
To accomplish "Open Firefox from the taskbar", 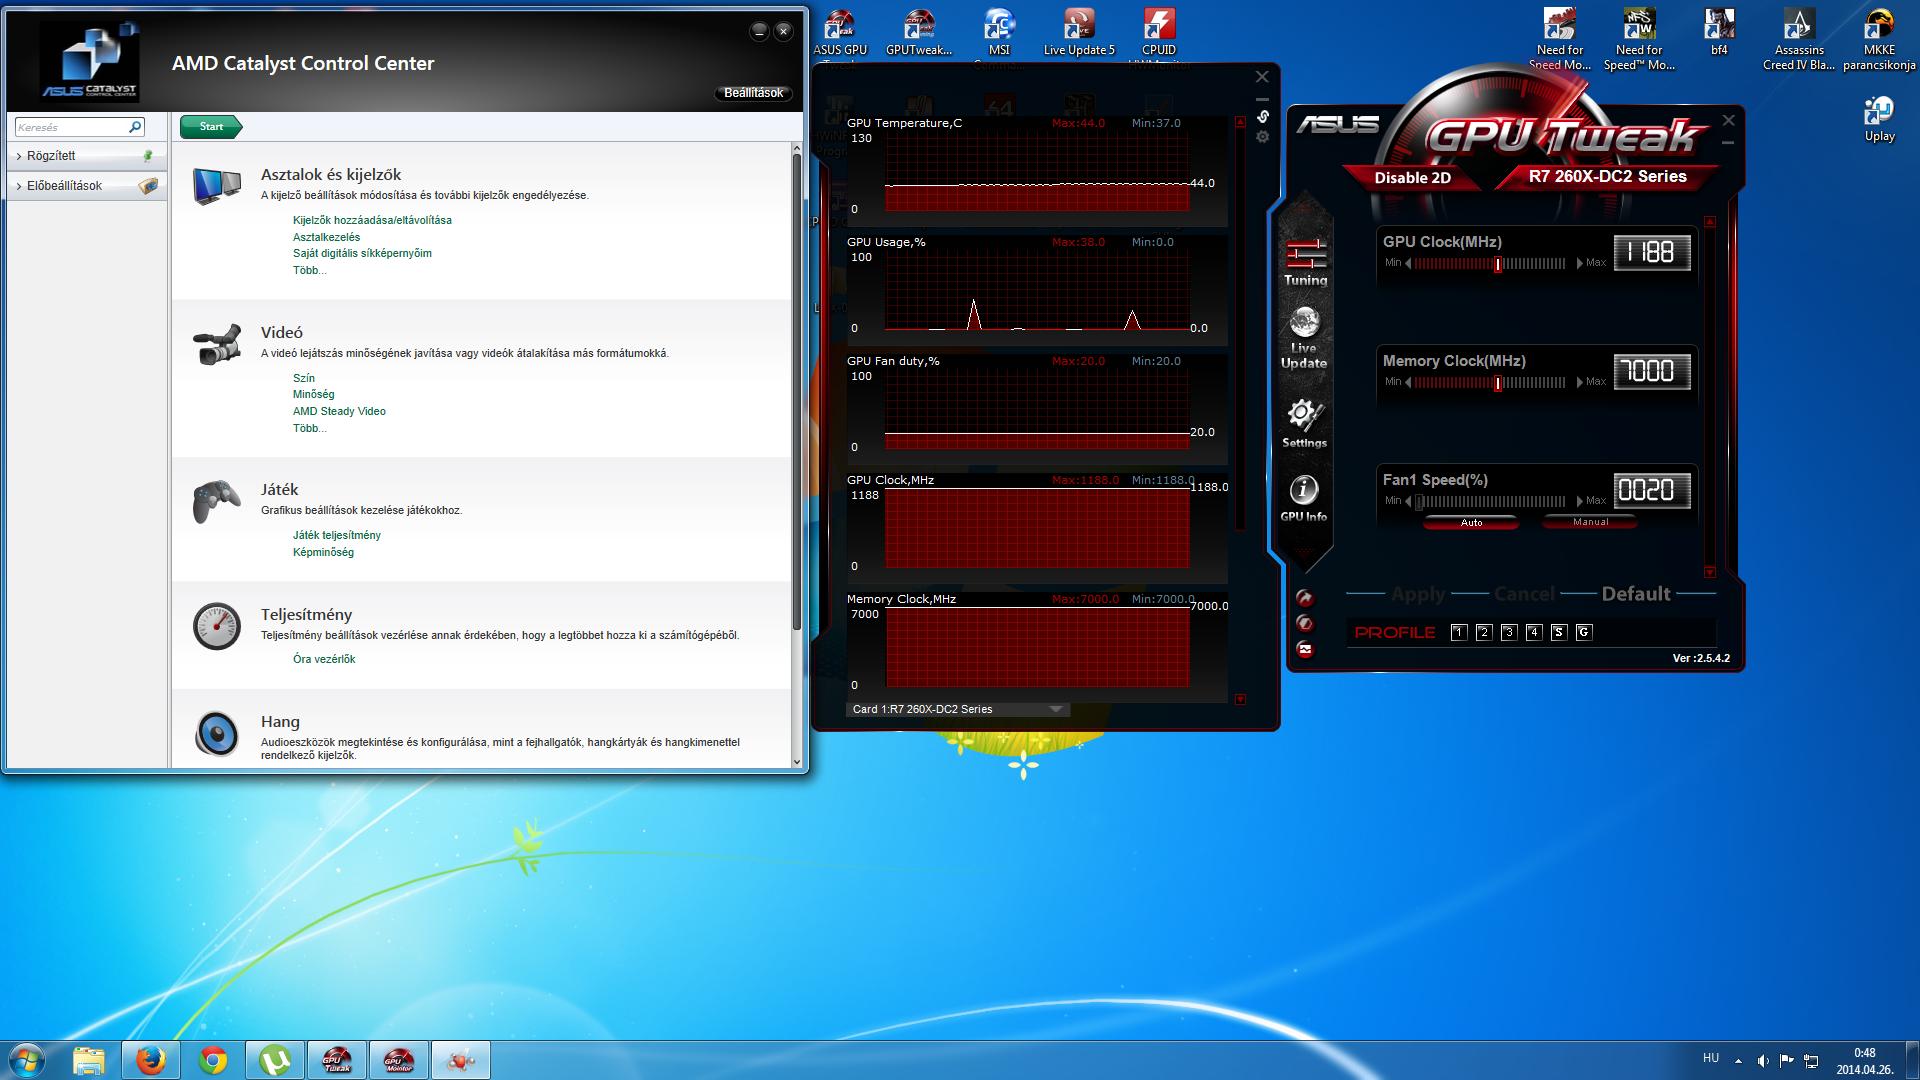I will pyautogui.click(x=151, y=1059).
